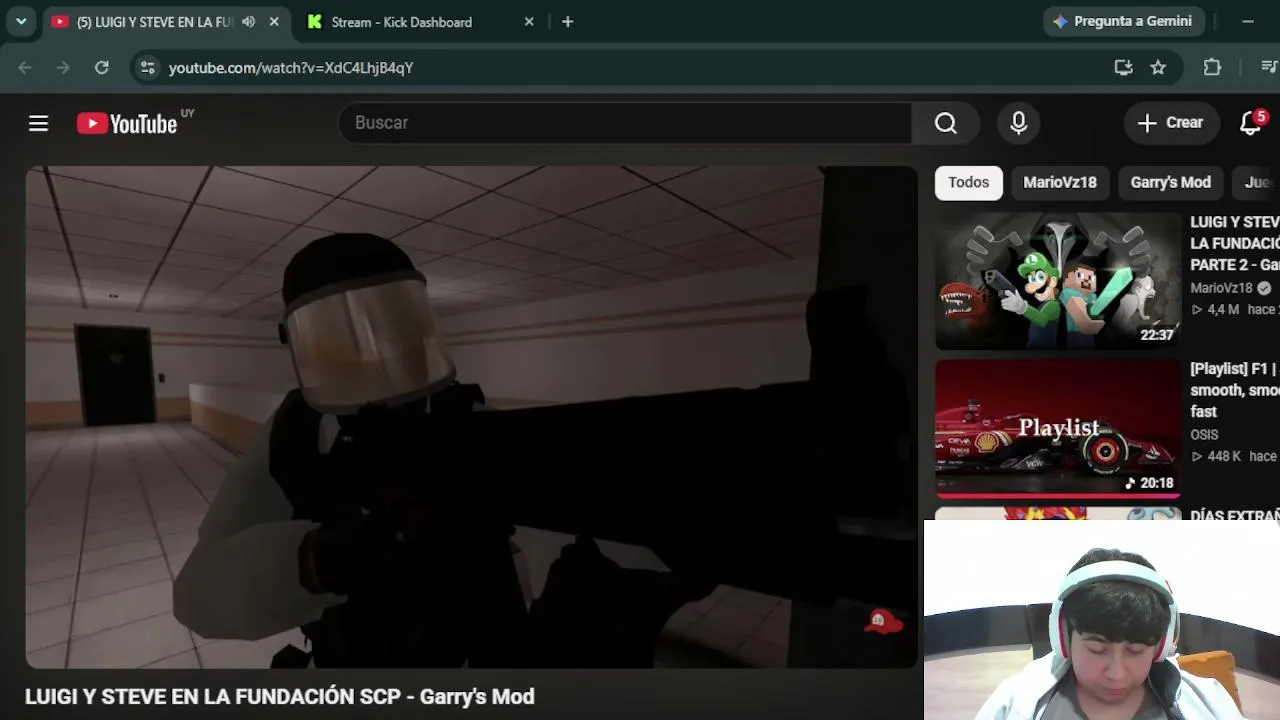The height and width of the screenshot is (720, 1280).
Task: Visit the OSIS channel from the suggestion
Action: pos(1204,435)
